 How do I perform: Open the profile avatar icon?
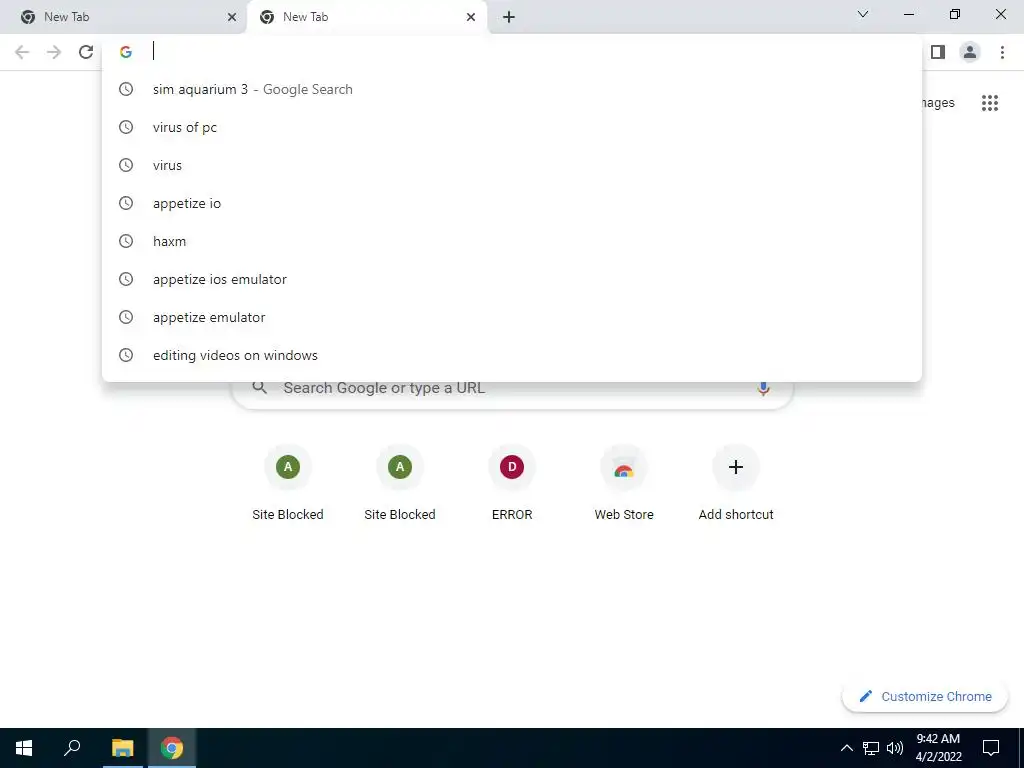coord(970,52)
